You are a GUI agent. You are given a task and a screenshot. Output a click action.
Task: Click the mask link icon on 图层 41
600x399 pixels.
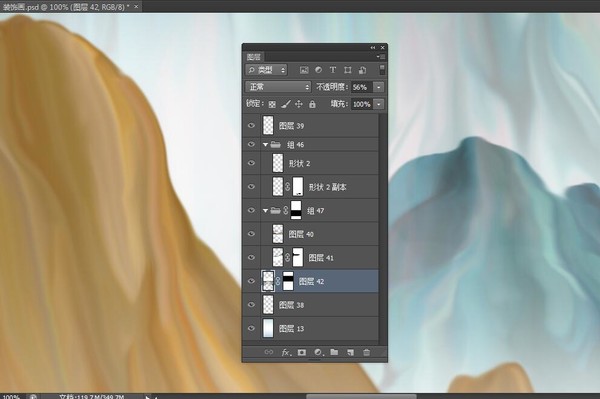[x=288, y=257]
